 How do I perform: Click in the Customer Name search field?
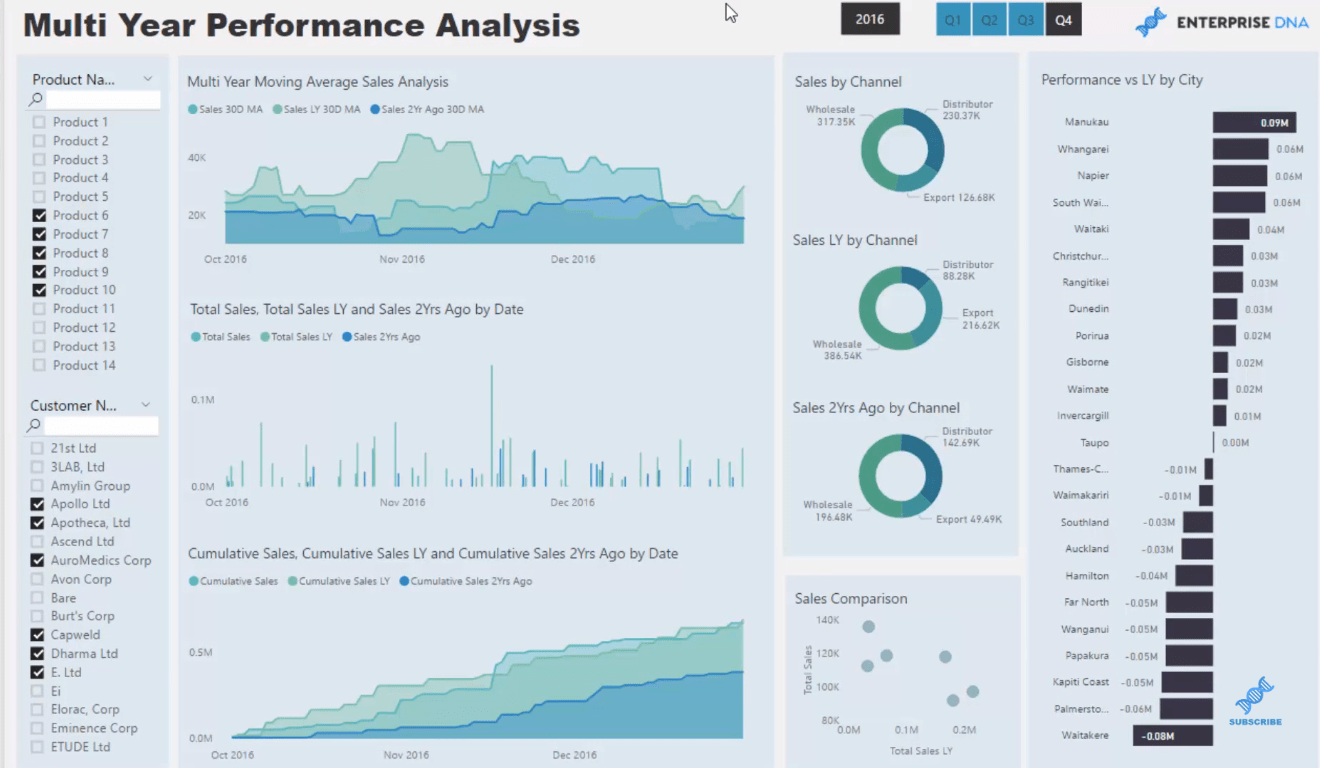tap(101, 426)
